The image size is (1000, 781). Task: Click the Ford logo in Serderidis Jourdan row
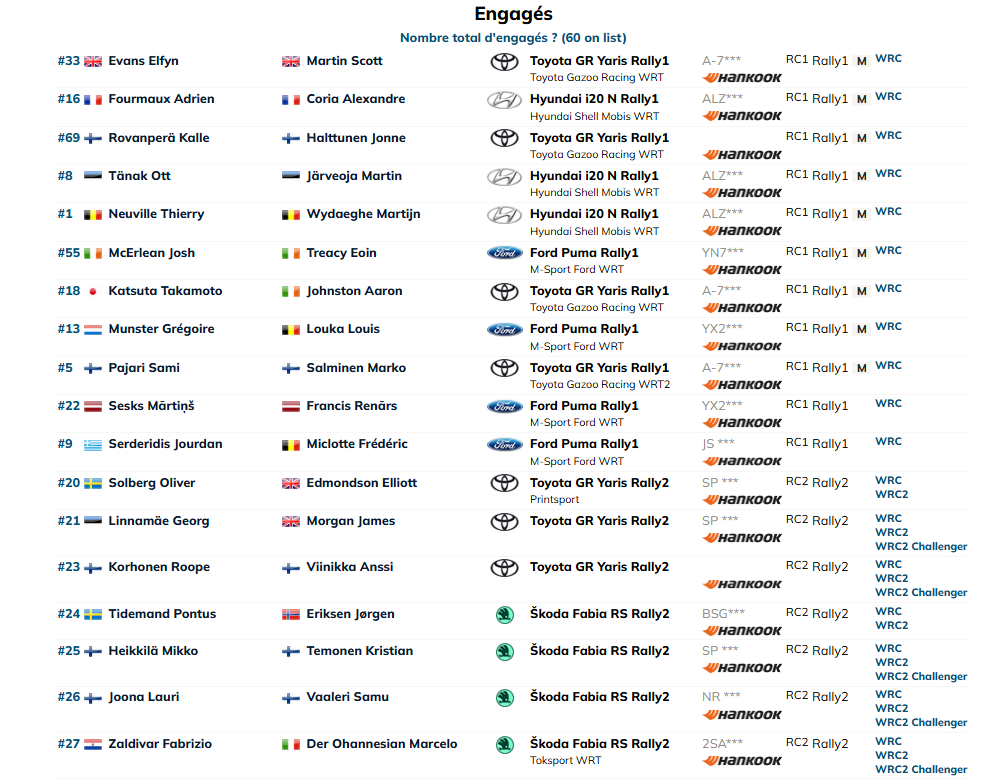pos(504,444)
